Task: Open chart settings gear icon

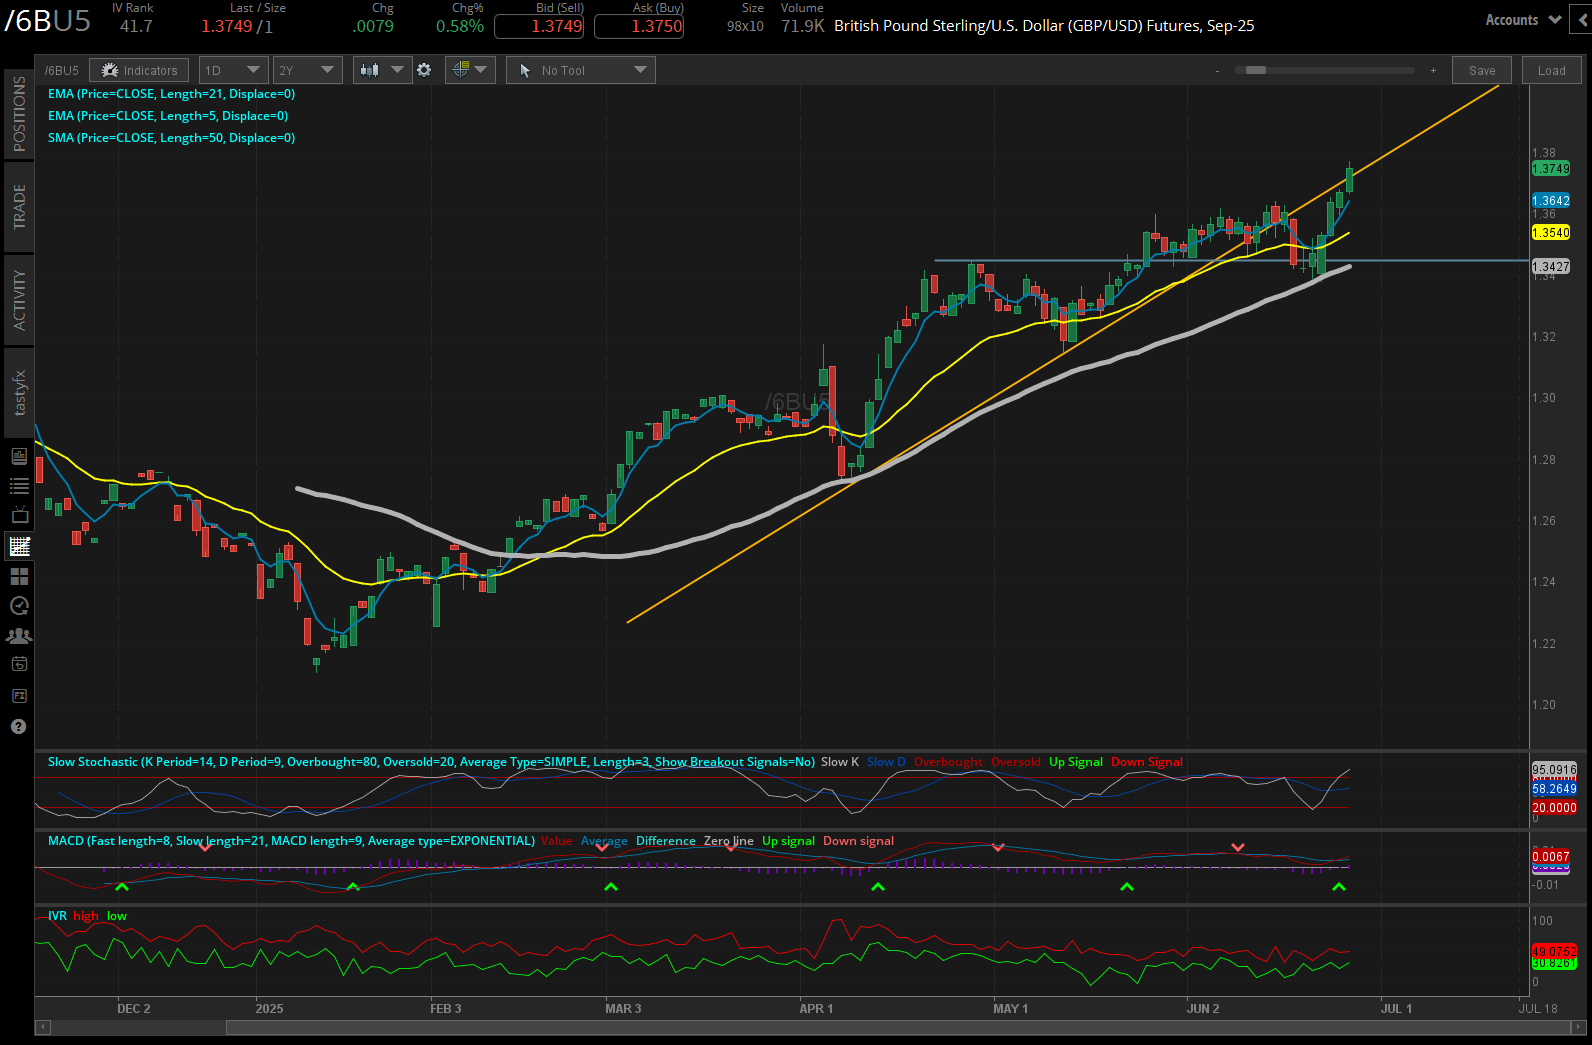Action: tap(424, 70)
